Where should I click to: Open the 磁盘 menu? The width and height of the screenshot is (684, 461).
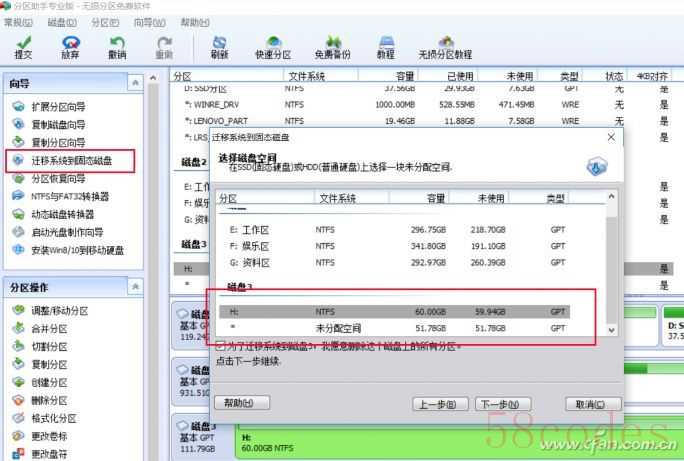(61, 22)
